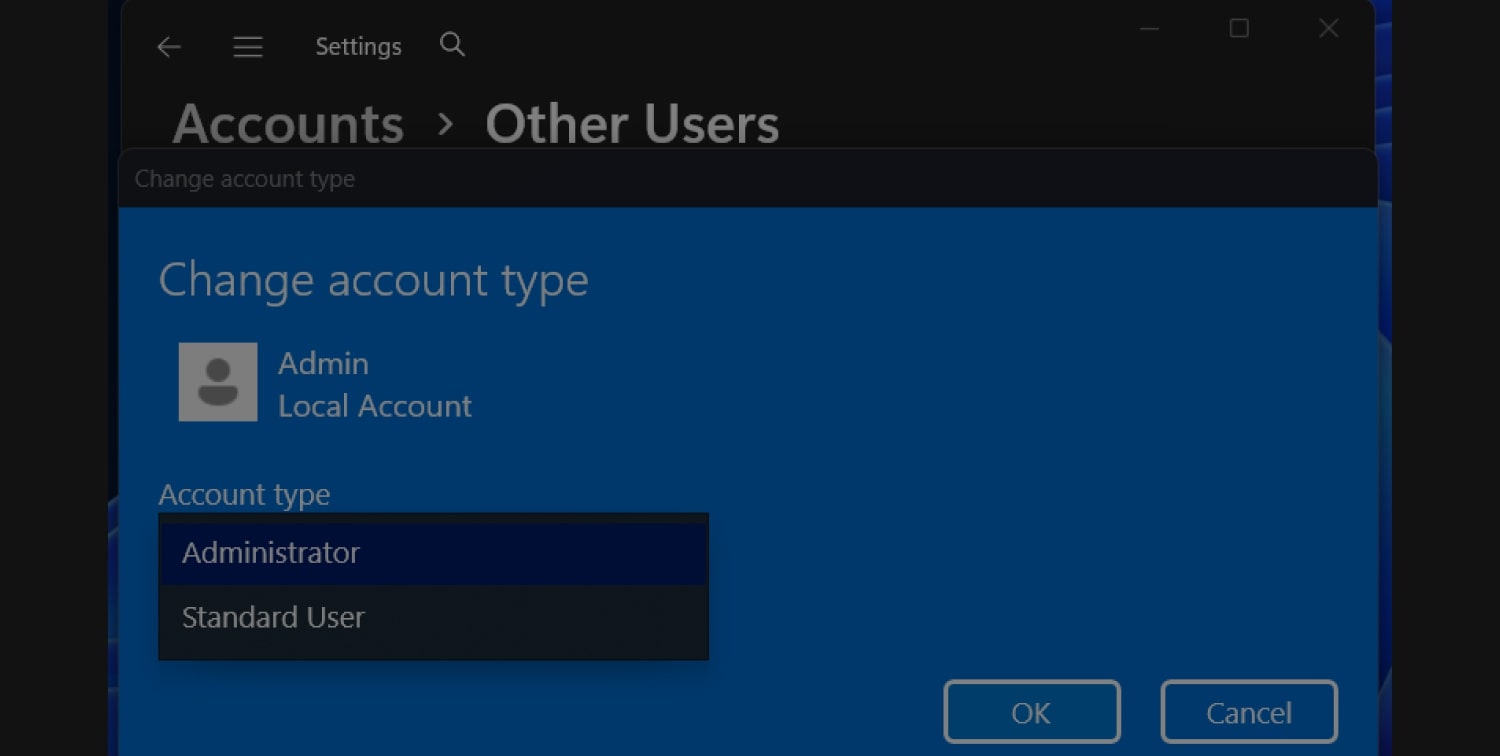The height and width of the screenshot is (756, 1500).
Task: Click the Other Users breadcrumb
Action: 632,122
